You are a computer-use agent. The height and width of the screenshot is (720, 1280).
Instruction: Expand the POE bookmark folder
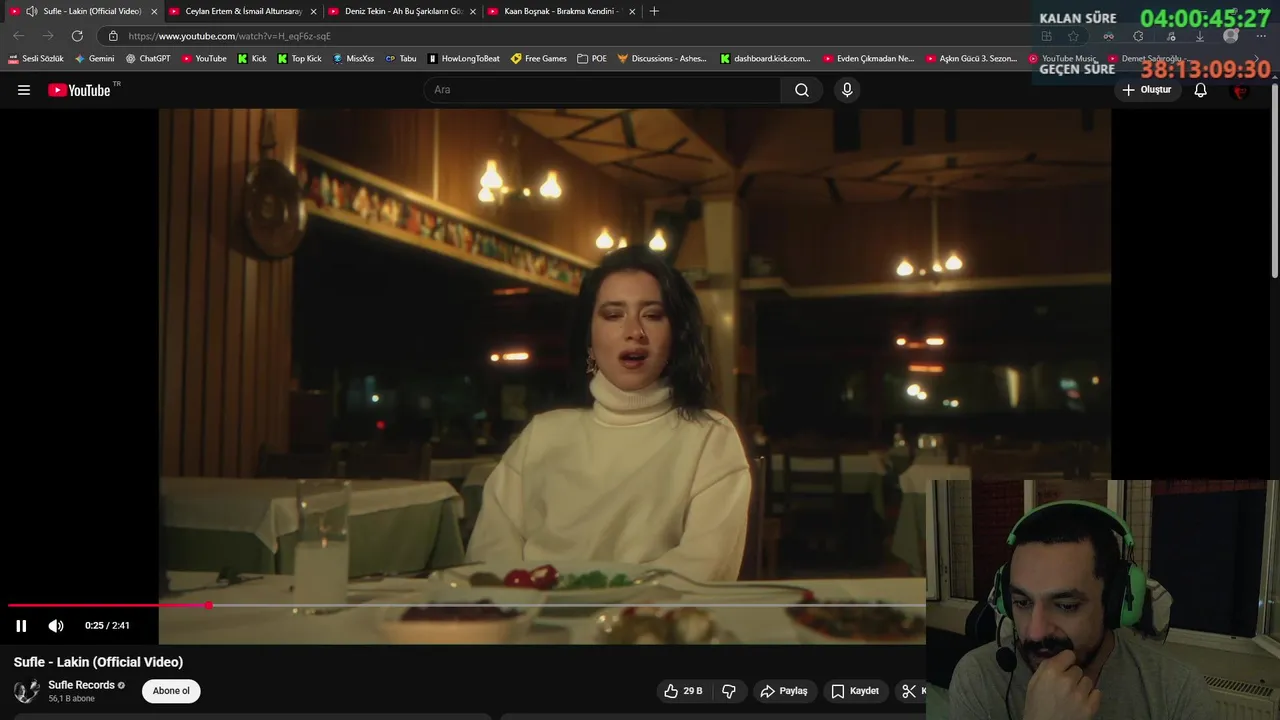[x=592, y=59]
